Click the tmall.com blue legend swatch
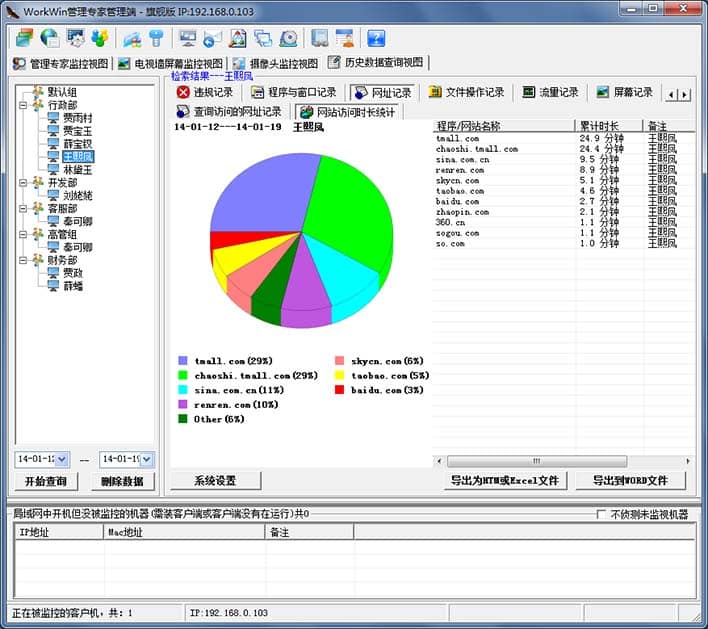Screen dimensions: 708x629 coord(183,360)
